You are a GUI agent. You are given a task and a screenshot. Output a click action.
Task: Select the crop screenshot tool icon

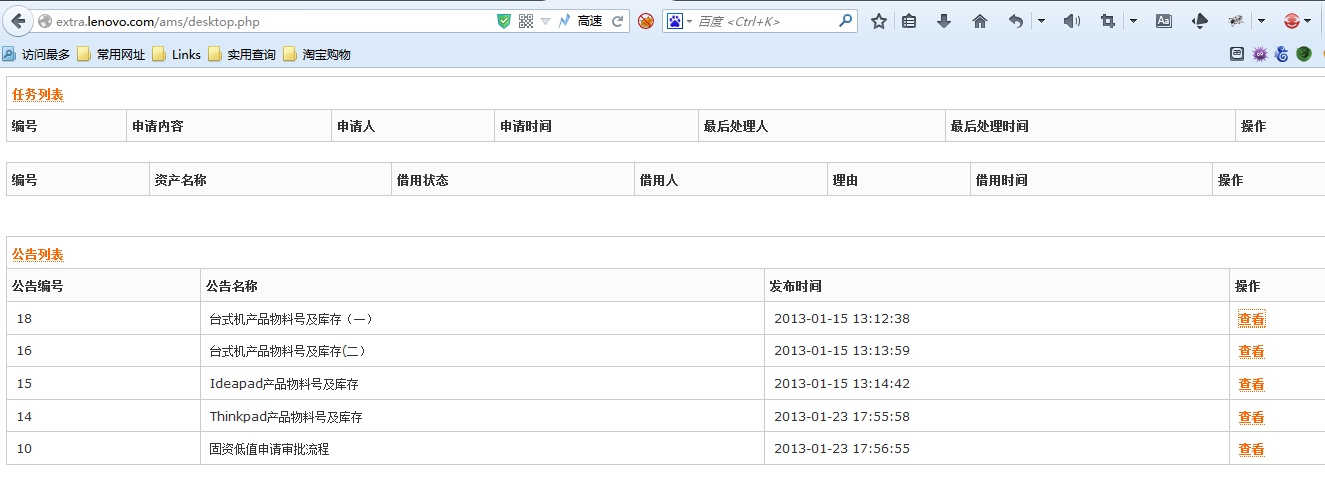(x=1108, y=21)
